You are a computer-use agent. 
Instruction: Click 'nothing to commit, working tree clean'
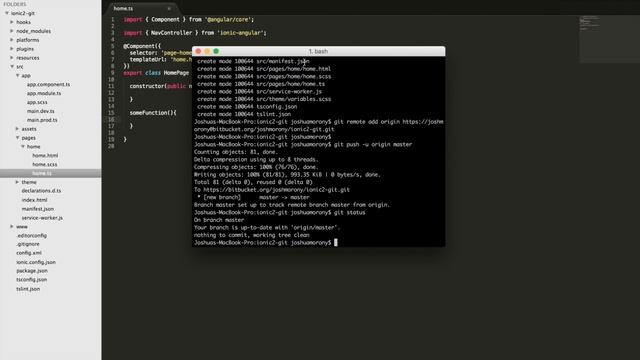click(x=251, y=235)
